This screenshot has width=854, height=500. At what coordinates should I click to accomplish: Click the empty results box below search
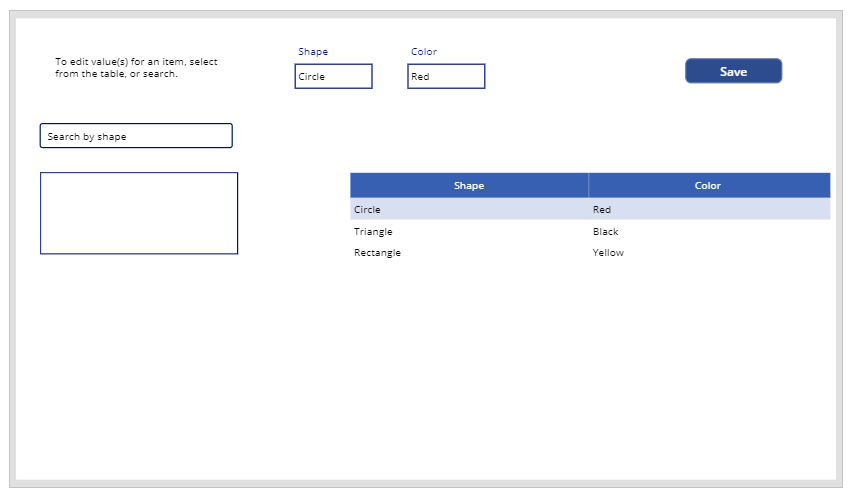click(x=139, y=213)
